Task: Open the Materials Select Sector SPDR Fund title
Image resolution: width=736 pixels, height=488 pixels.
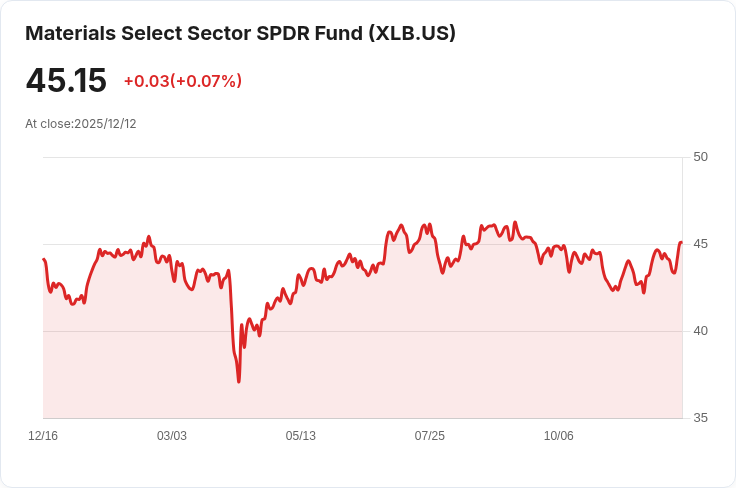Action: click(x=240, y=33)
